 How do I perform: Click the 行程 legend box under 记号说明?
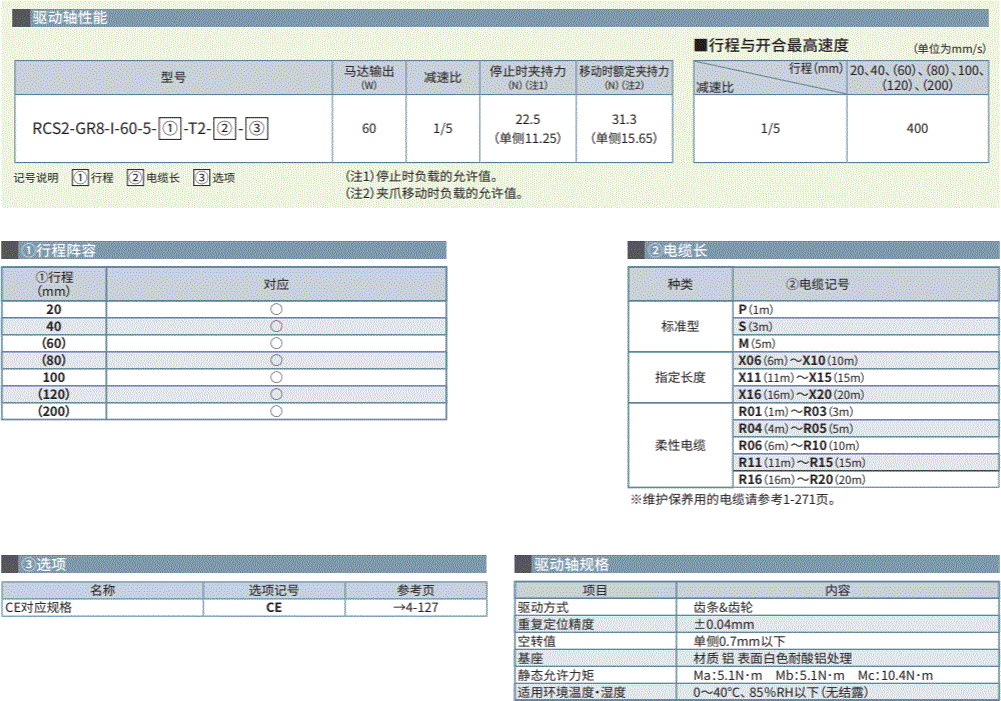(80, 178)
